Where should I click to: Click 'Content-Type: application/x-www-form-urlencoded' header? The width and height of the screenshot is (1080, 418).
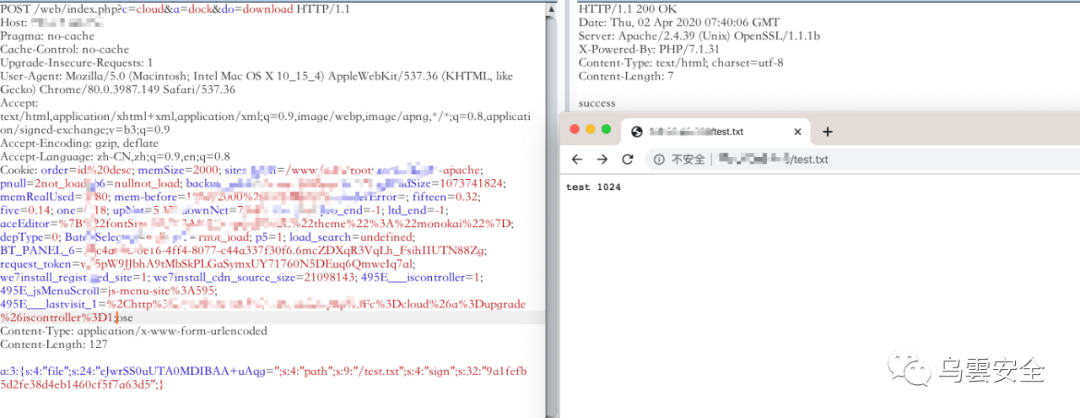pyautogui.click(x=134, y=331)
